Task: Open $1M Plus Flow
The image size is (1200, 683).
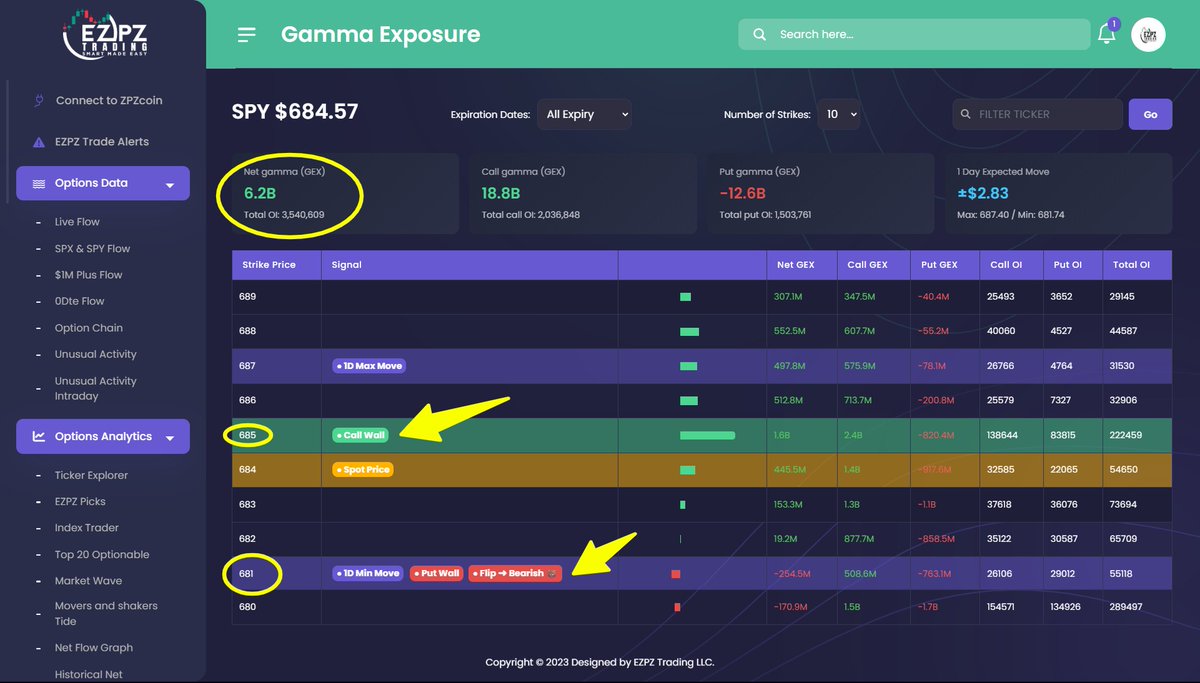Action: click(x=88, y=275)
